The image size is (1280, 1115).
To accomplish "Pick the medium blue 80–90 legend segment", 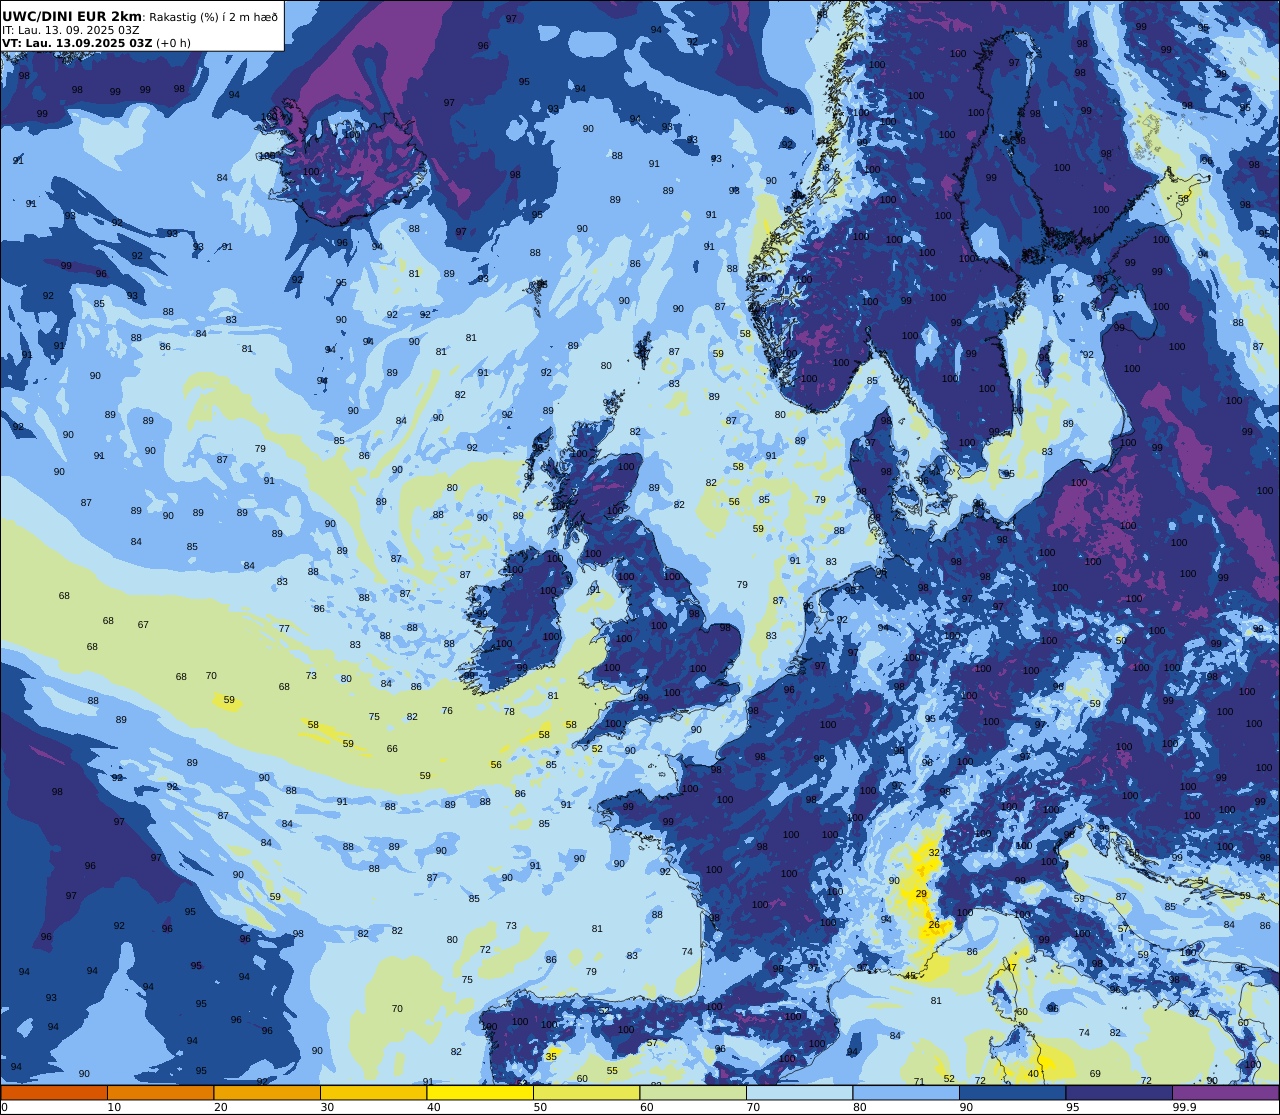I will [906, 1093].
